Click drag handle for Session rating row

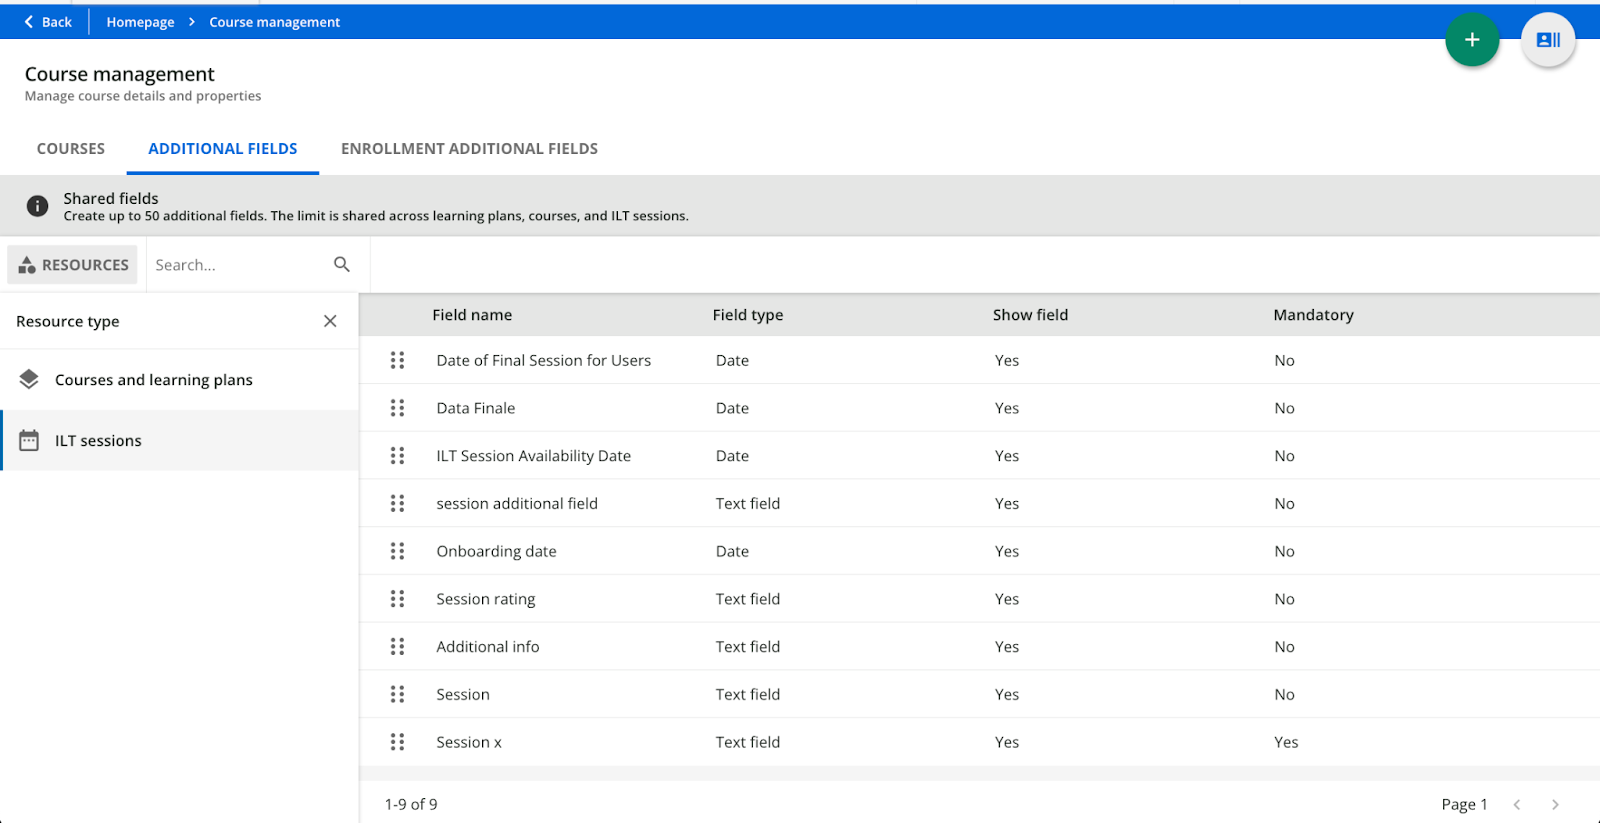pyautogui.click(x=397, y=599)
